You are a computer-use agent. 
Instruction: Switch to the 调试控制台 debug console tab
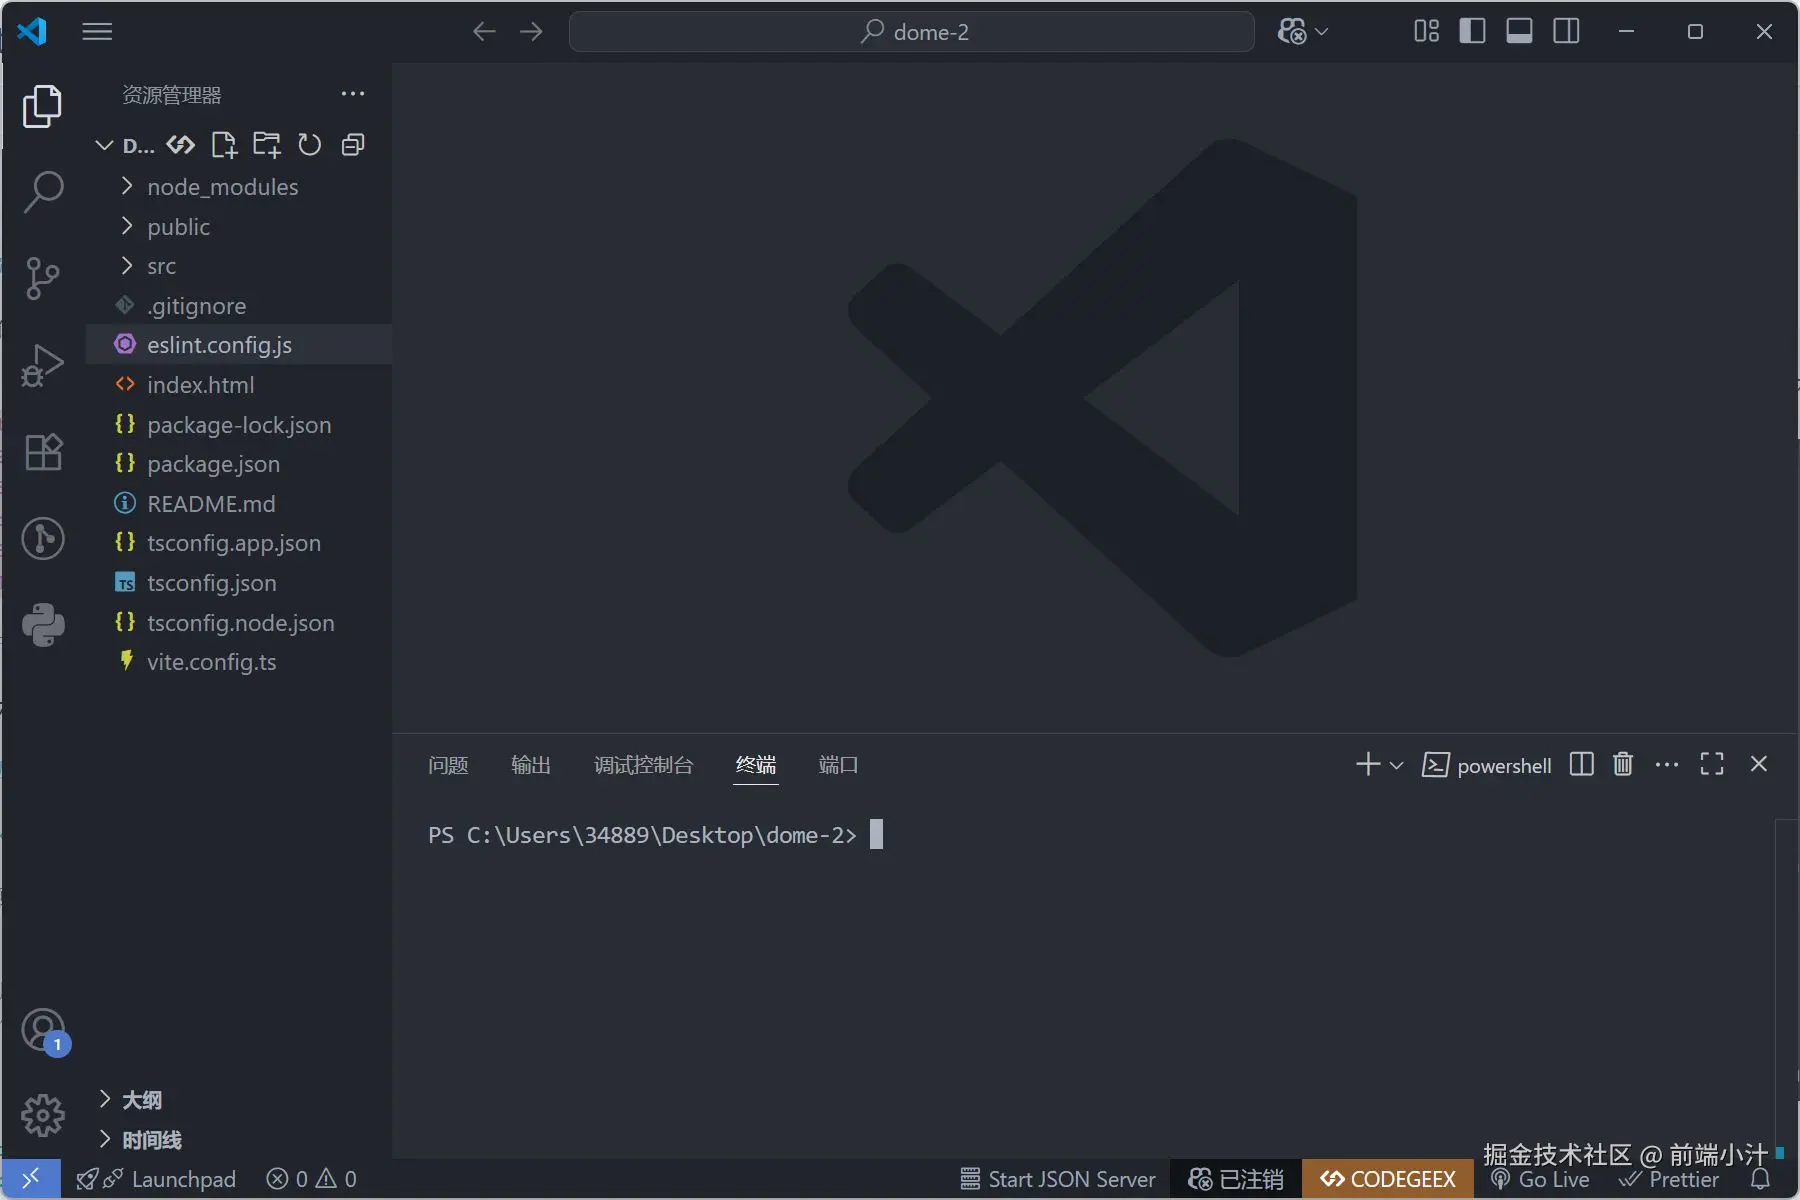click(x=644, y=766)
